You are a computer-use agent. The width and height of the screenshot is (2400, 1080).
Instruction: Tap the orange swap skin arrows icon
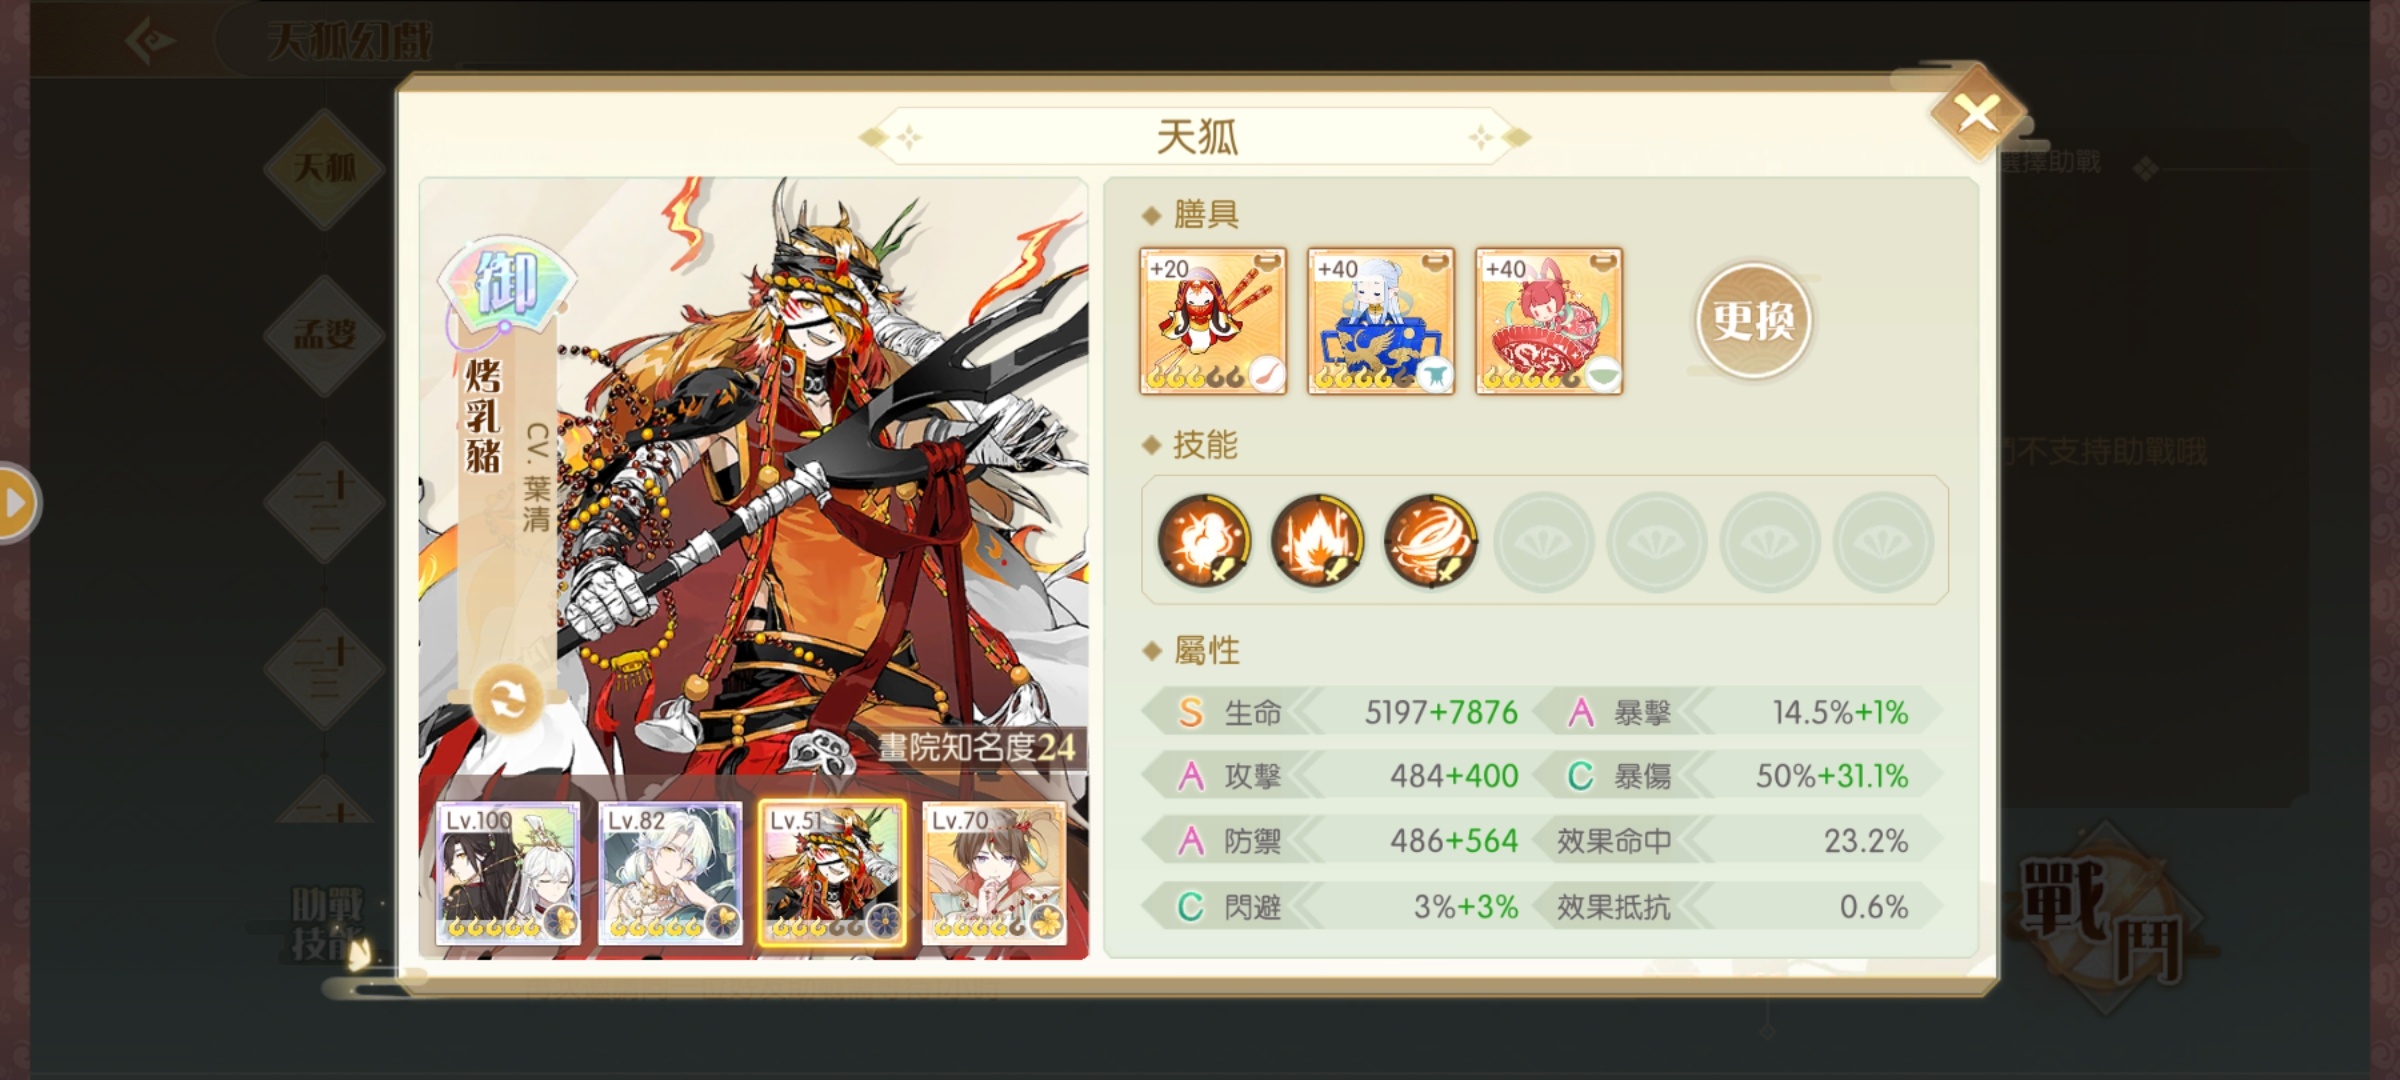(x=508, y=699)
